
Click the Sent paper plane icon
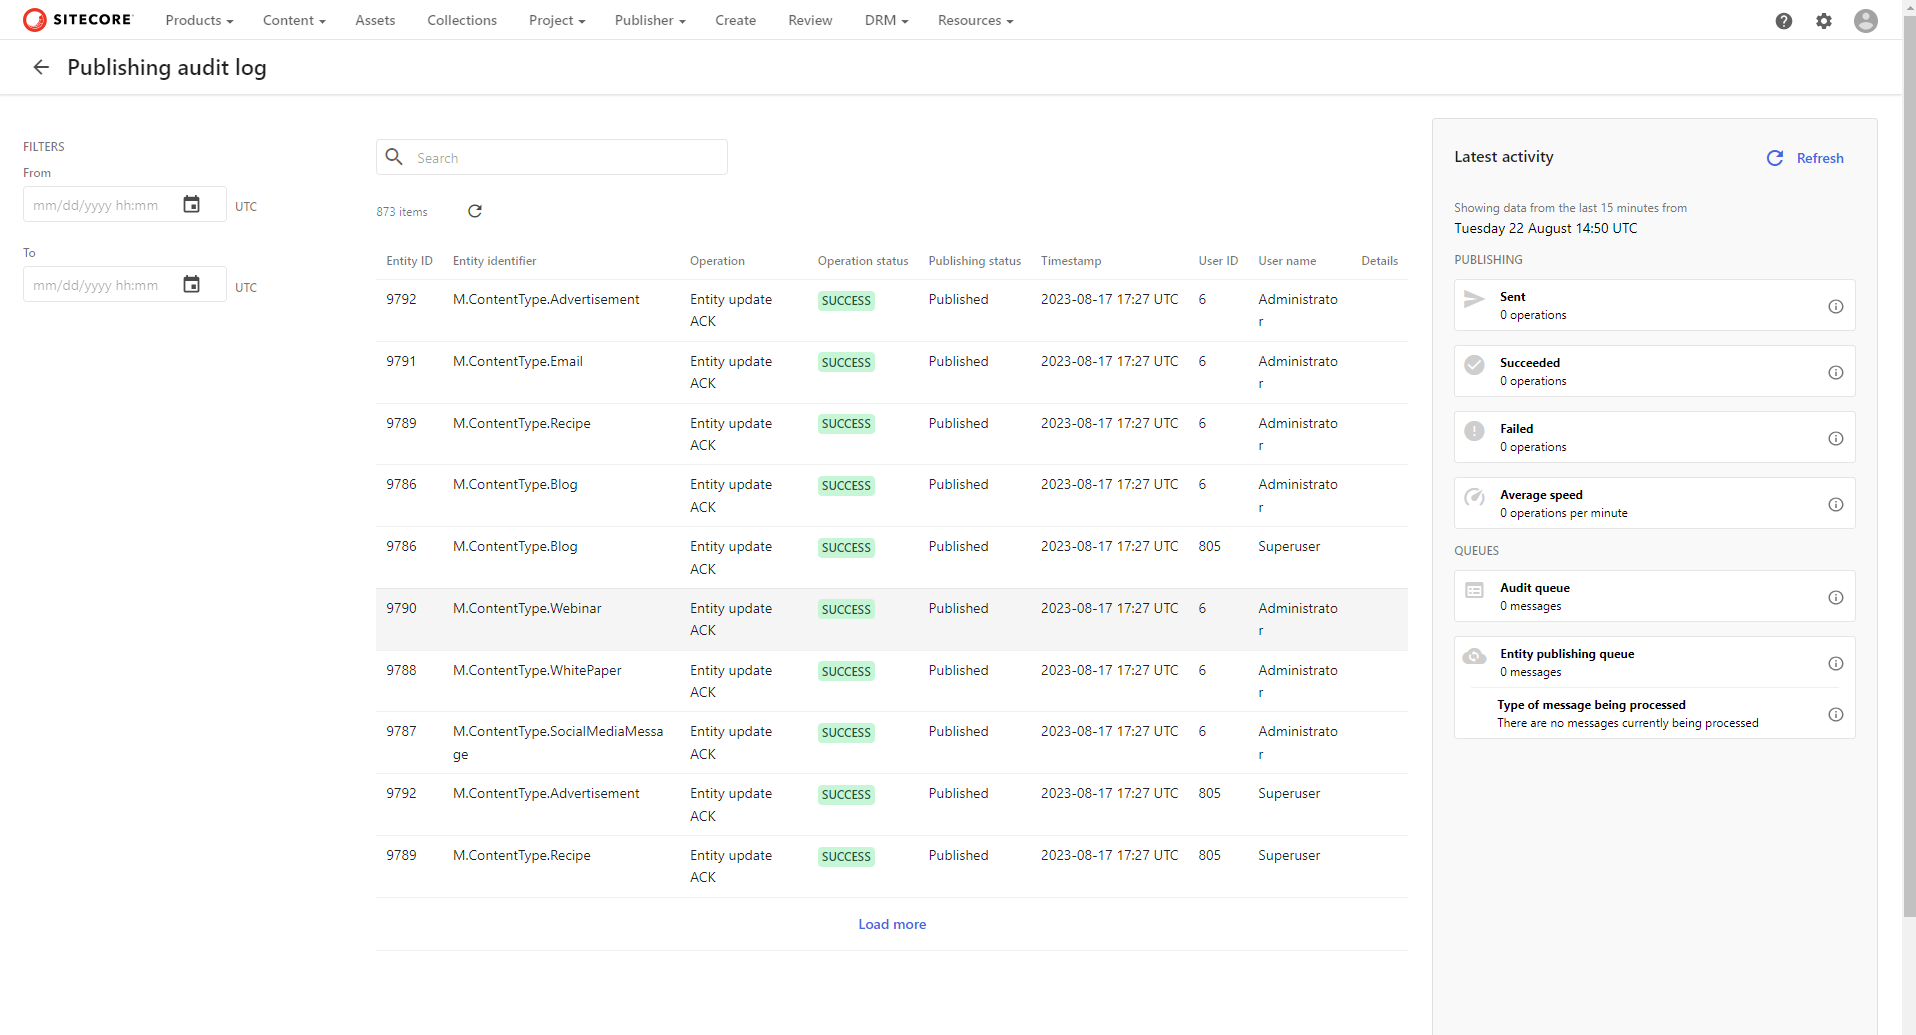pyautogui.click(x=1474, y=298)
